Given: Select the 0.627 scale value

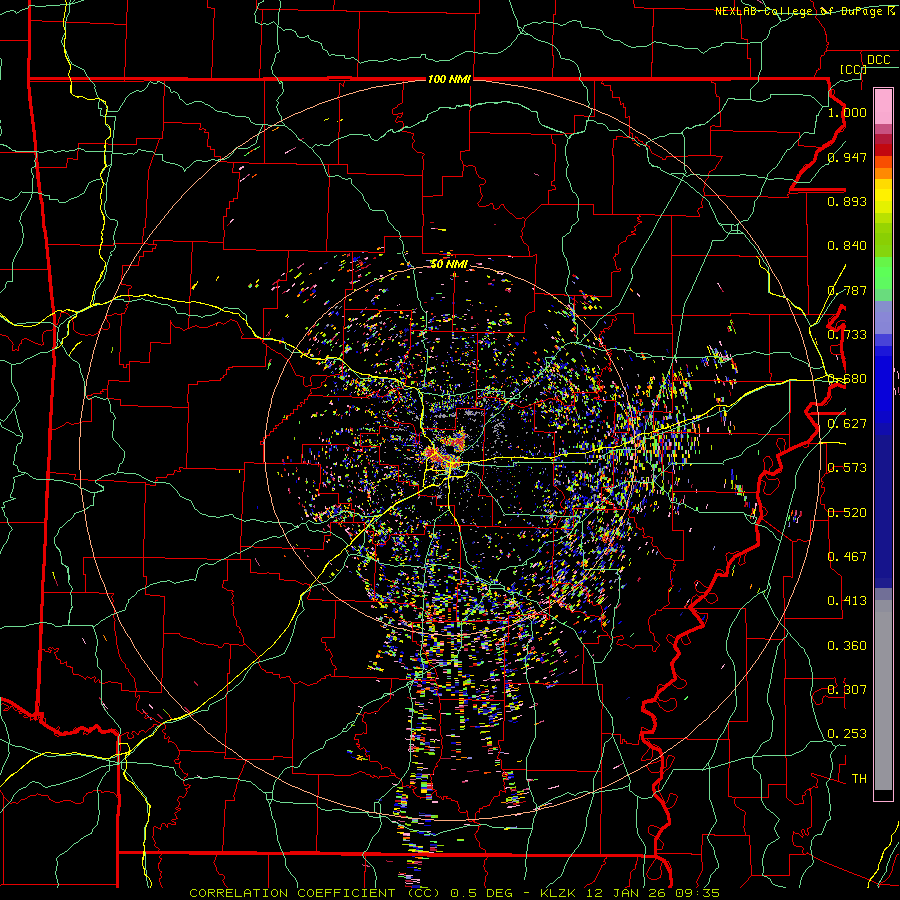Looking at the screenshot, I should (x=847, y=424).
